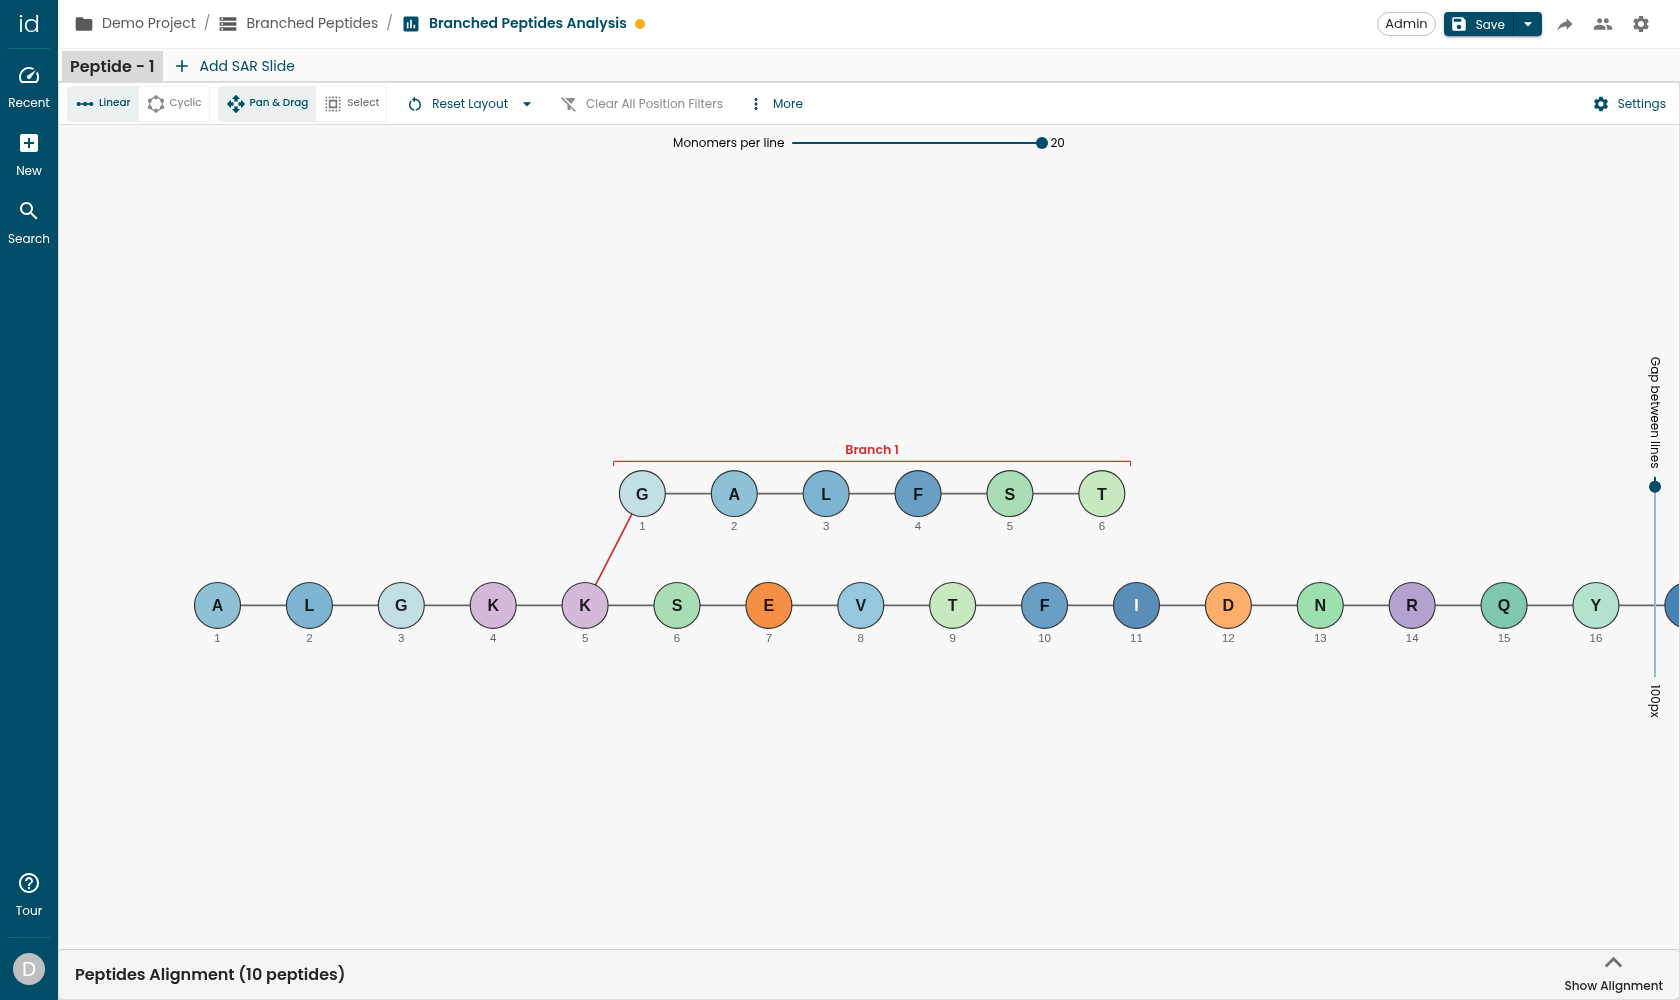Image resolution: width=1680 pixels, height=1000 pixels.
Task: Click Peptides Alignment (10 peptides) header
Action: pyautogui.click(x=210, y=974)
